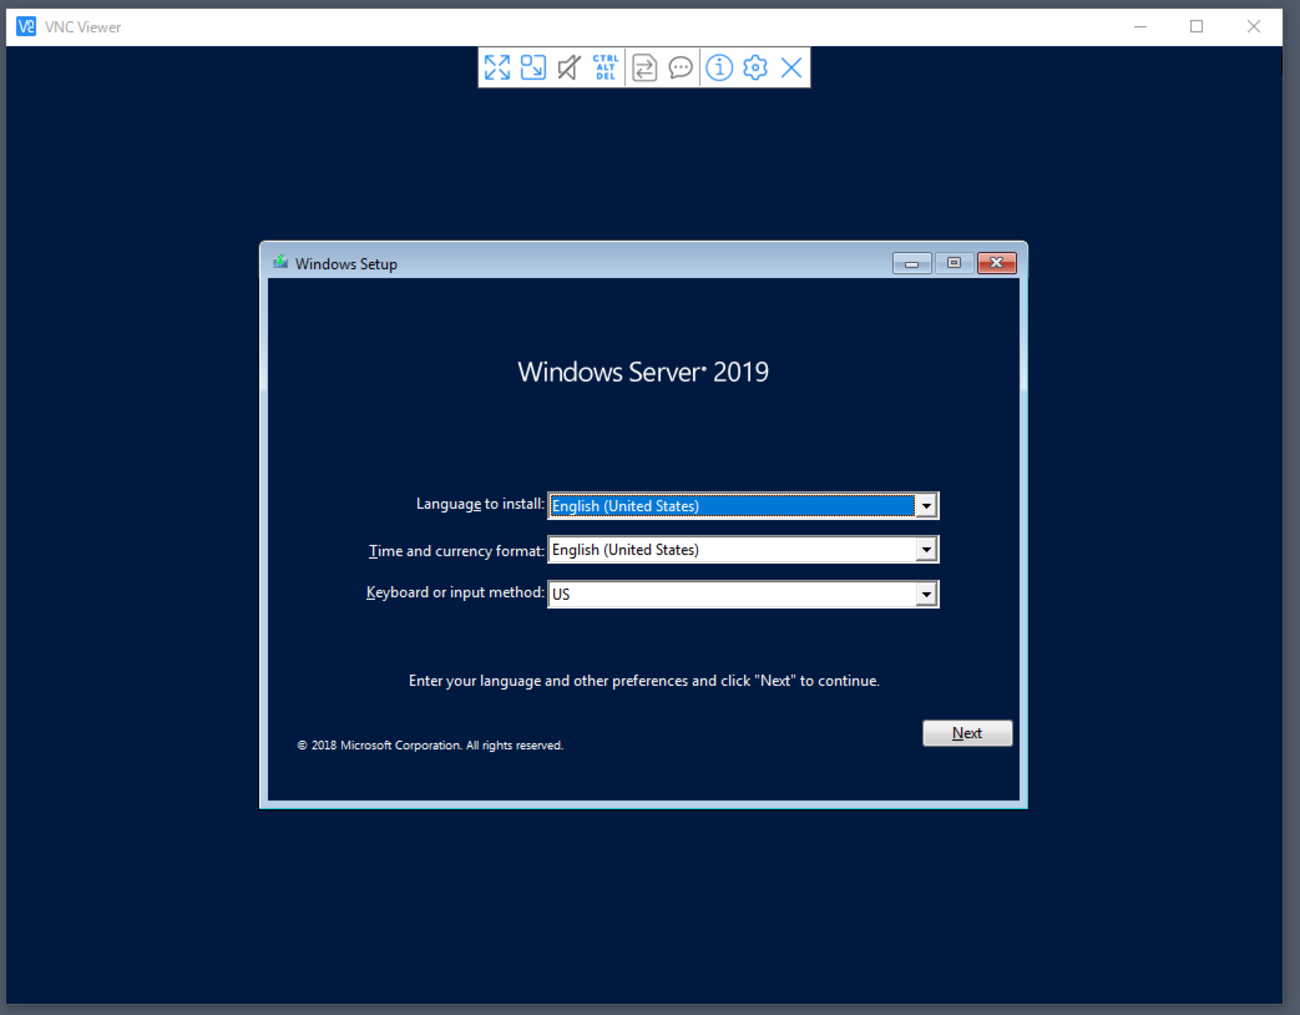This screenshot has width=1300, height=1015.
Task: Send Ctrl Alt Del to remote machine
Action: [x=605, y=67]
